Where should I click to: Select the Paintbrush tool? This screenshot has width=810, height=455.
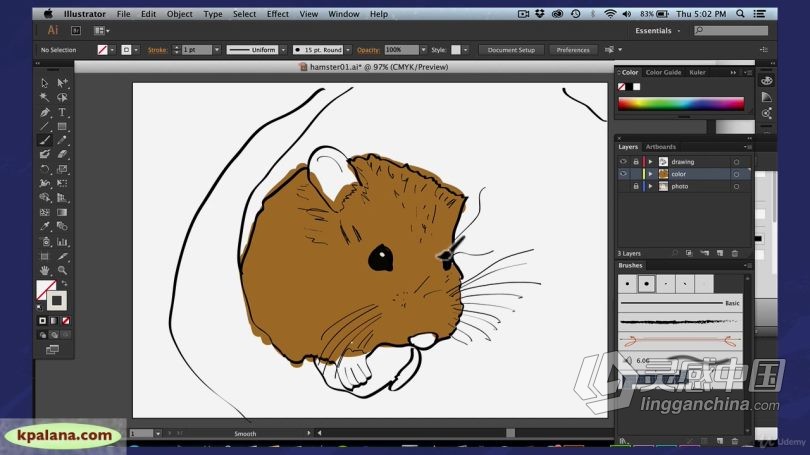pos(44,140)
